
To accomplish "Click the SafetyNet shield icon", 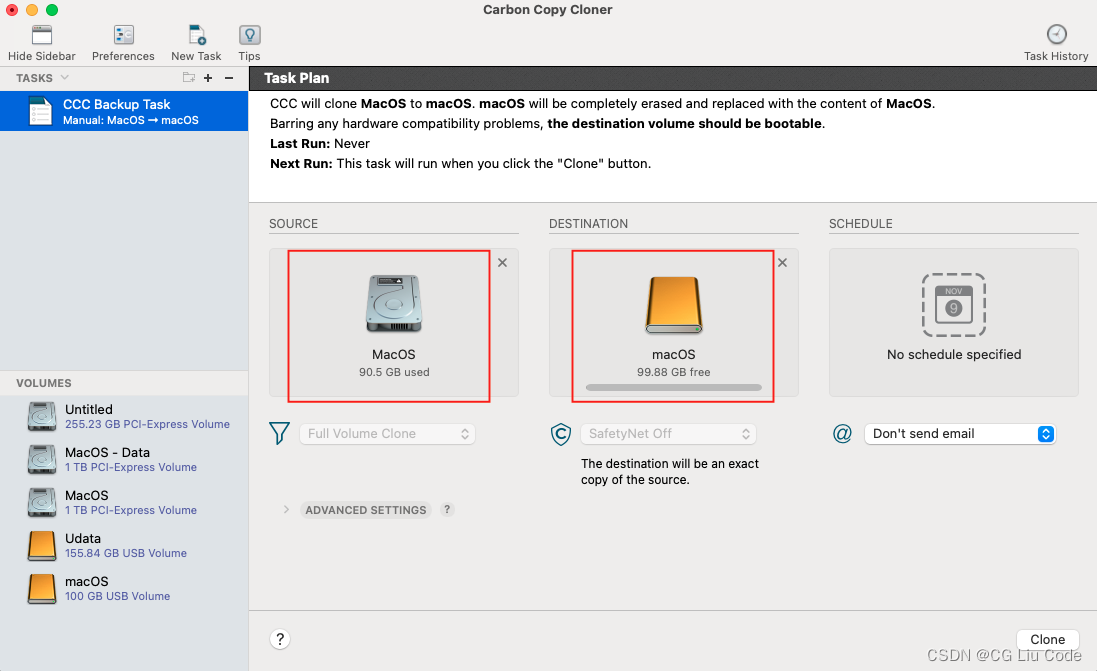I will 560,435.
